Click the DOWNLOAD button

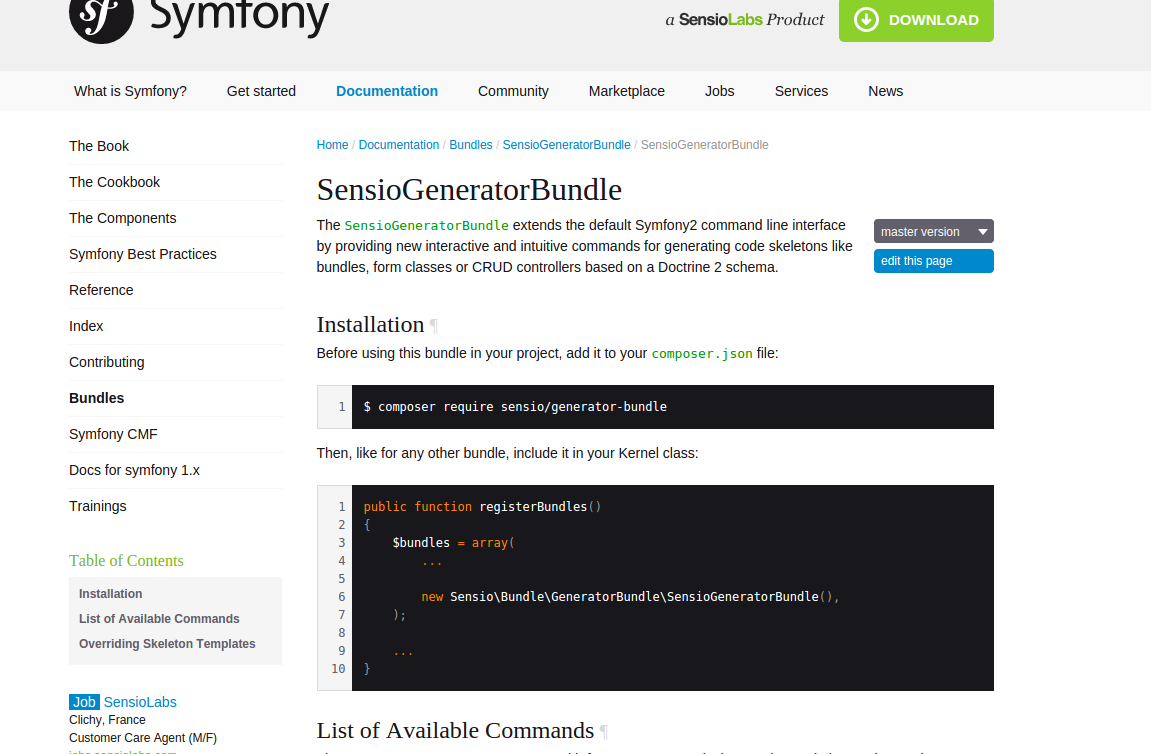[x=916, y=20]
